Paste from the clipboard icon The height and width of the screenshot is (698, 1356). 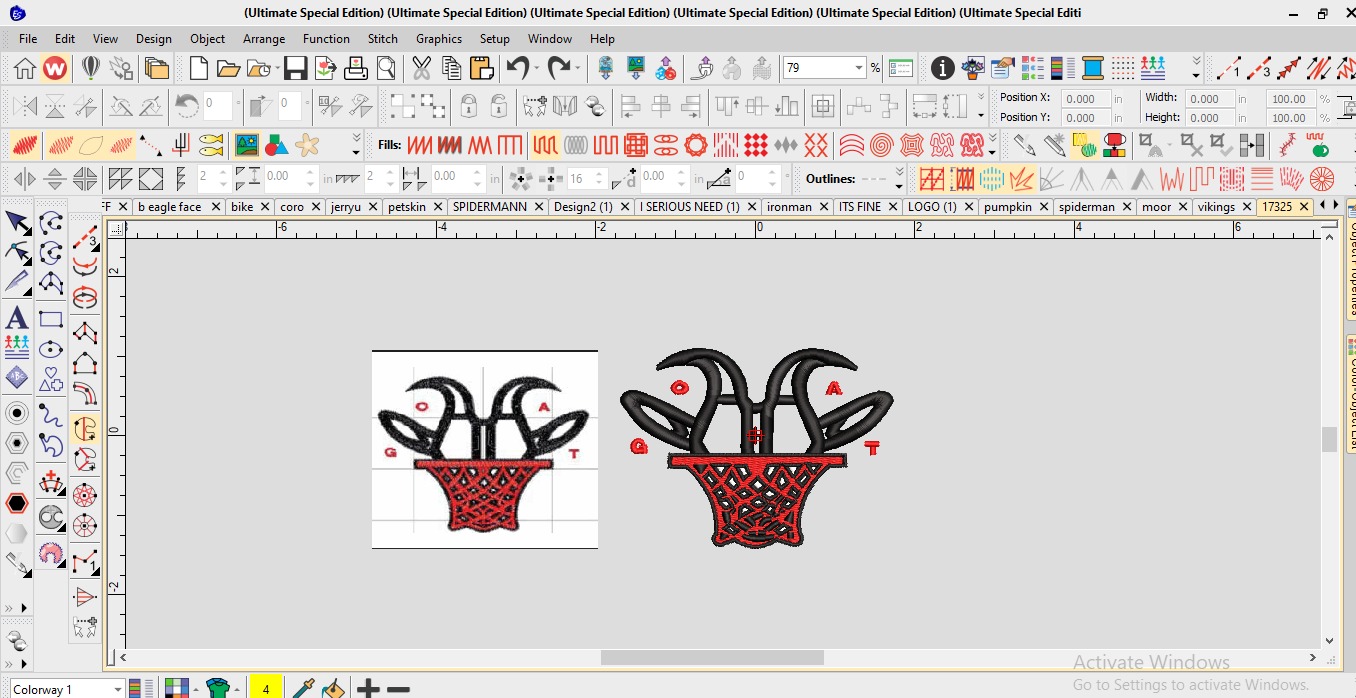coord(482,68)
